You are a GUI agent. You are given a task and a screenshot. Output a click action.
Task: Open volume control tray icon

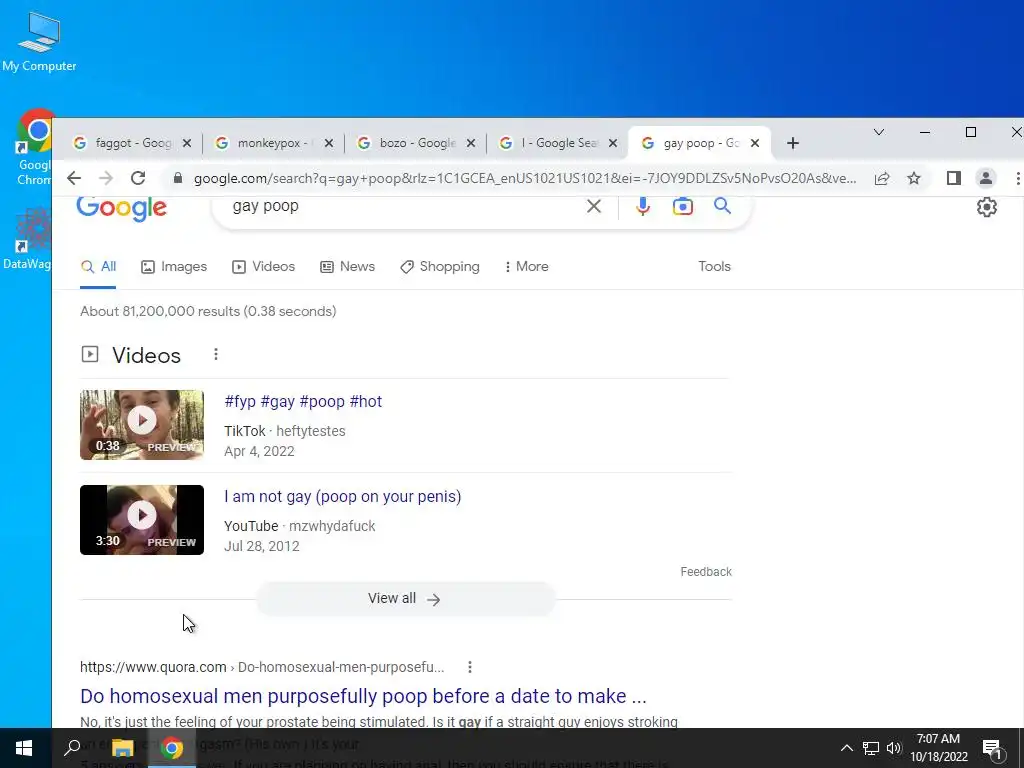pos(894,748)
